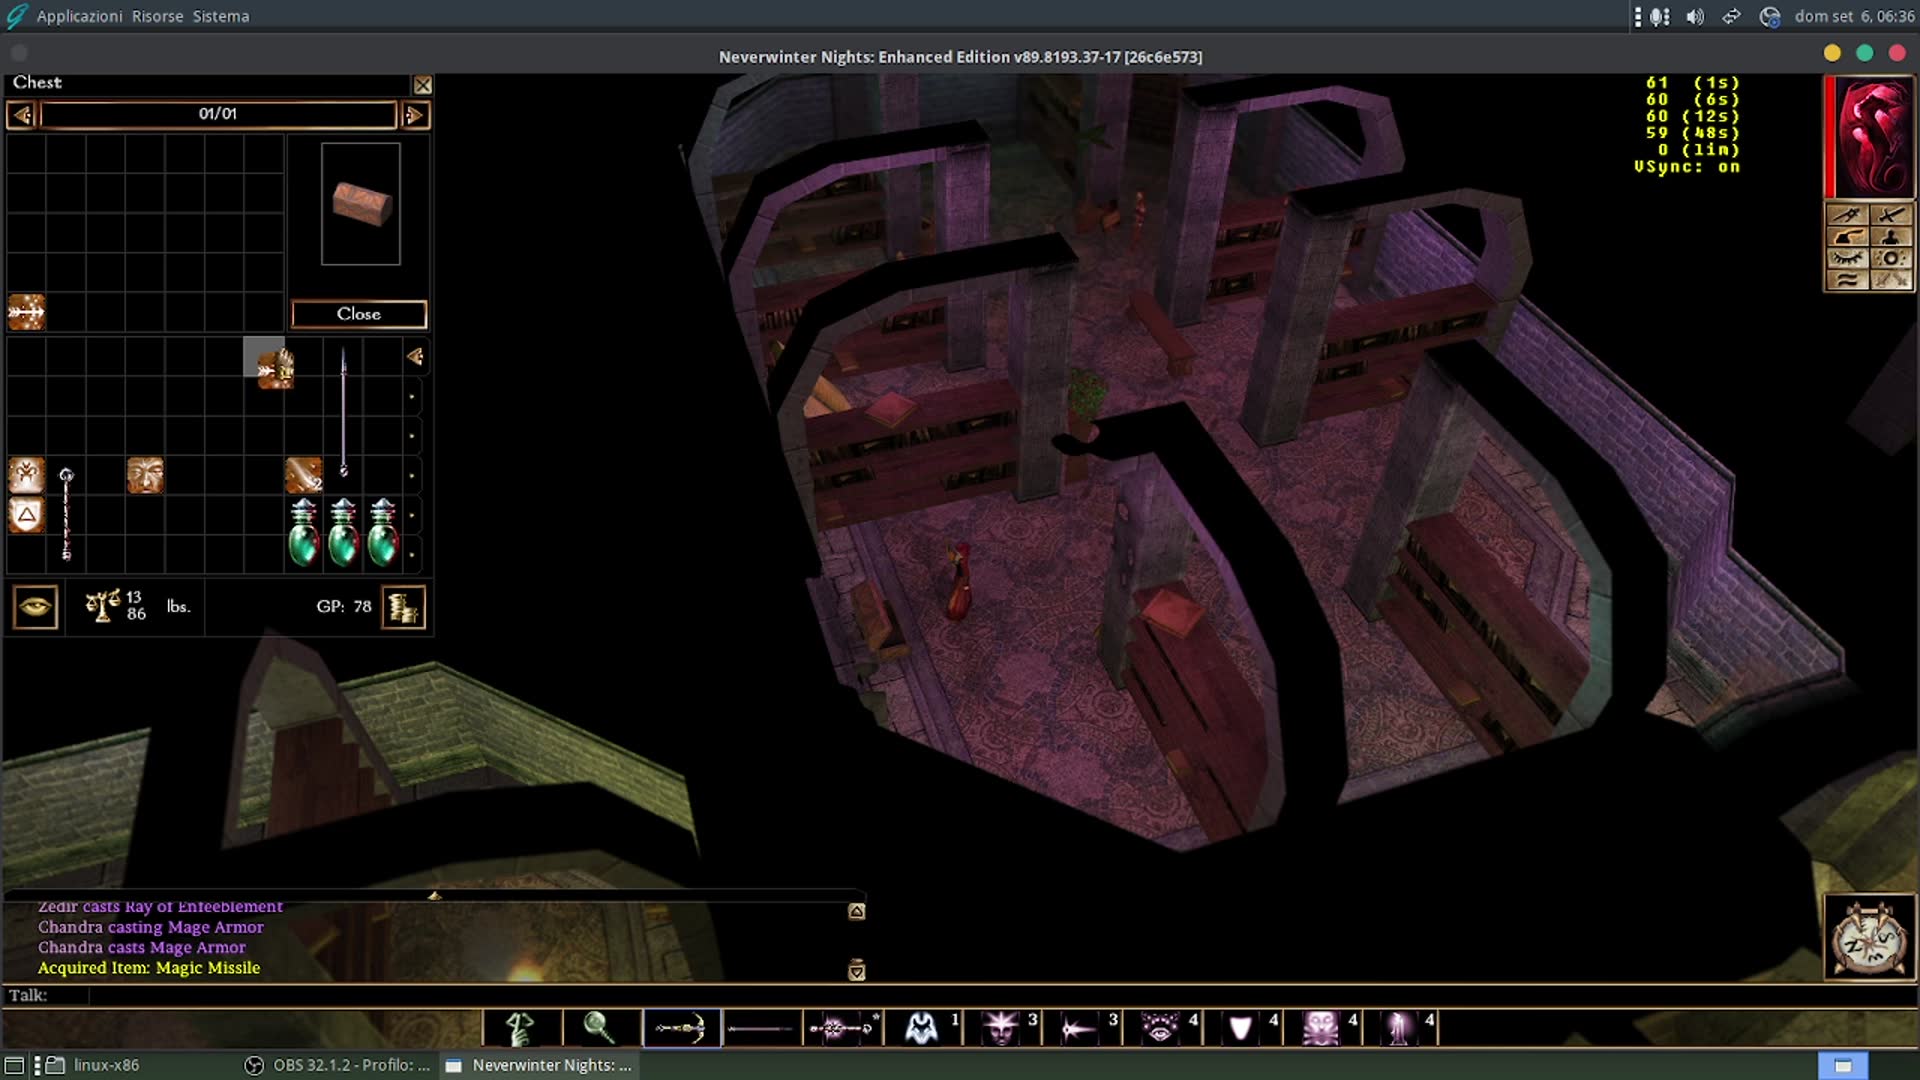Open the character sheet figure icon
The height and width of the screenshot is (1080, 1920).
coord(1891,236)
